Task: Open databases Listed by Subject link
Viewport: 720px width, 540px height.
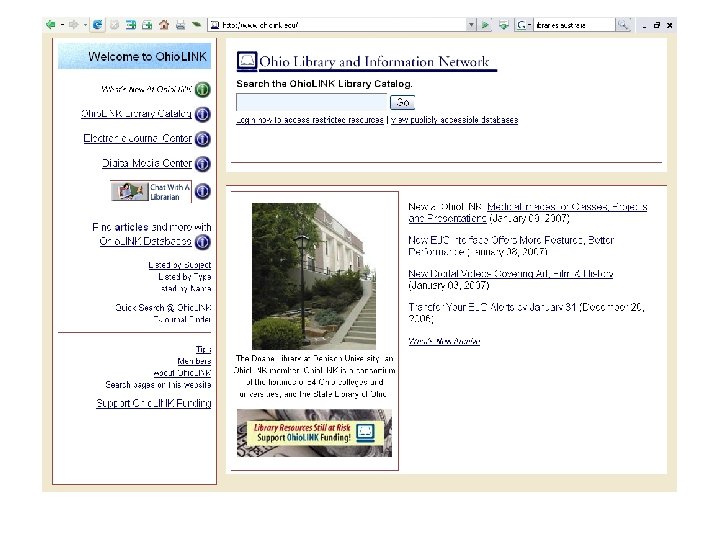Action: 180,265
